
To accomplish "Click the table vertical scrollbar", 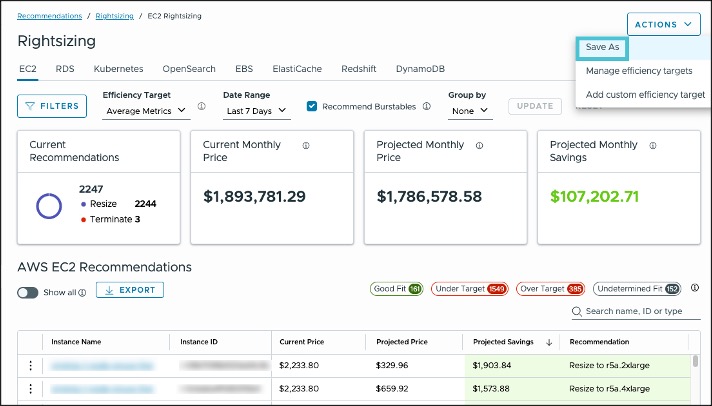I will pyautogui.click(x=695, y=361).
